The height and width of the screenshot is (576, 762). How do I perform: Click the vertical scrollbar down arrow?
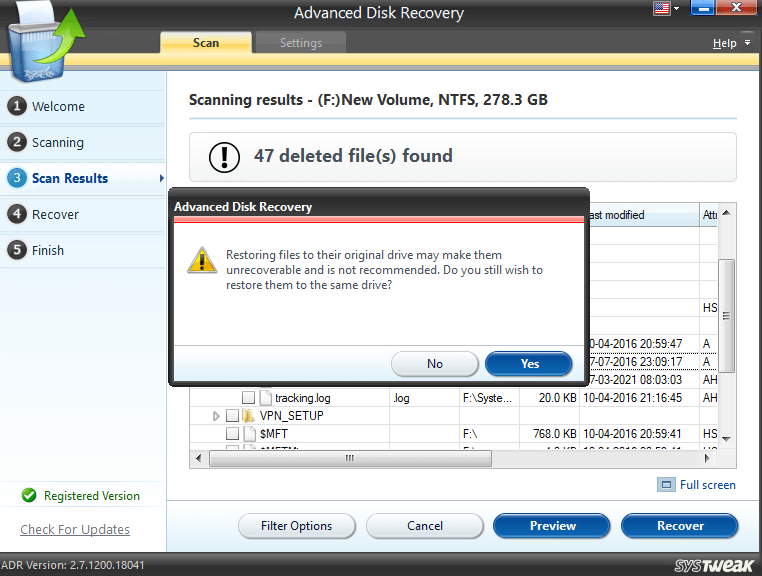[x=726, y=439]
